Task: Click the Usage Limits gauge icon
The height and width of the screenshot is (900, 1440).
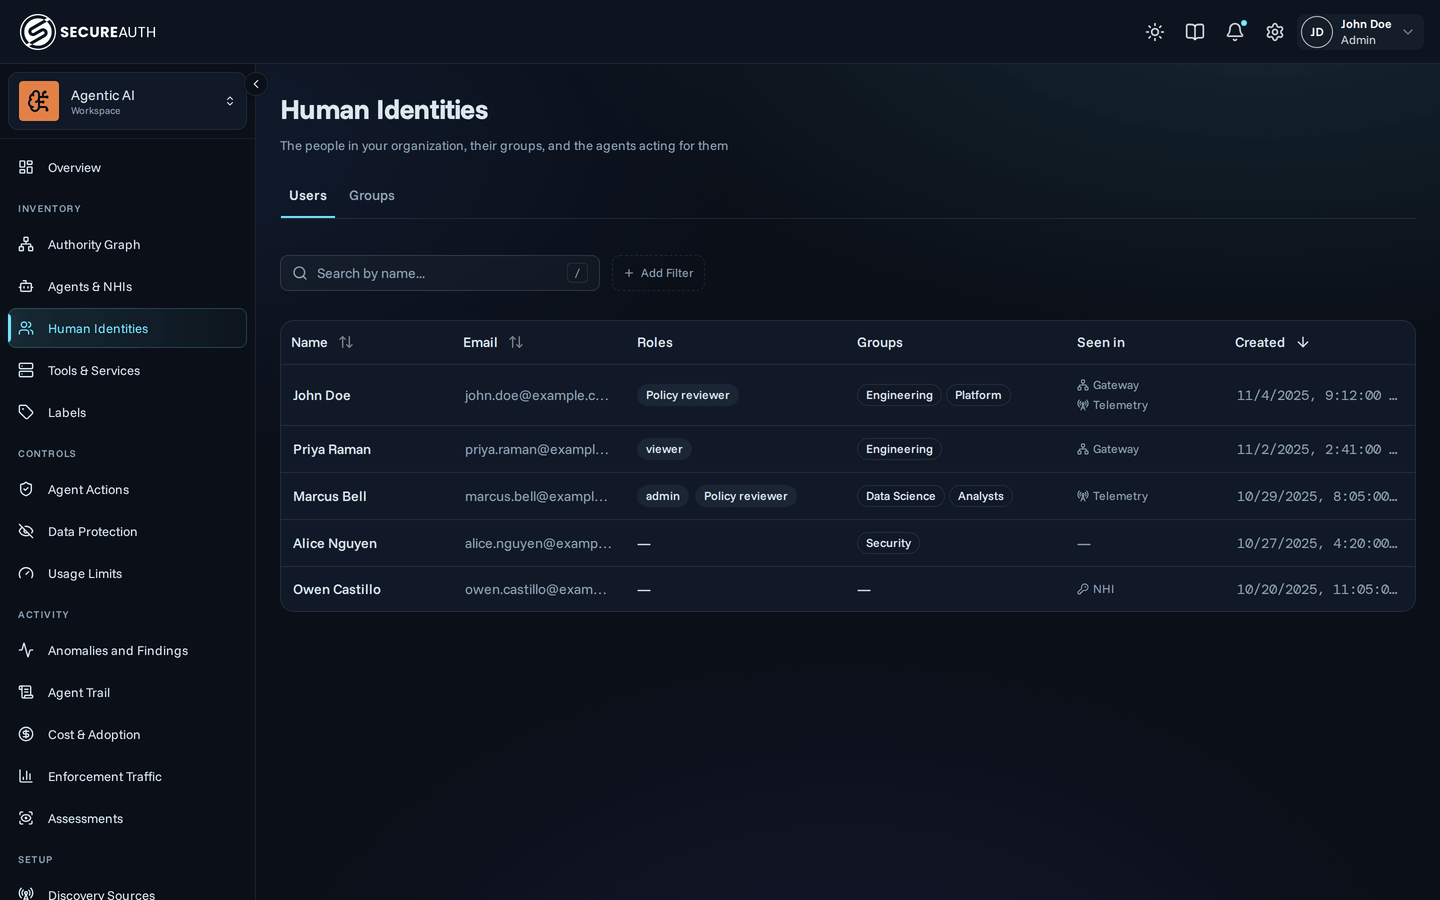Action: [26, 573]
